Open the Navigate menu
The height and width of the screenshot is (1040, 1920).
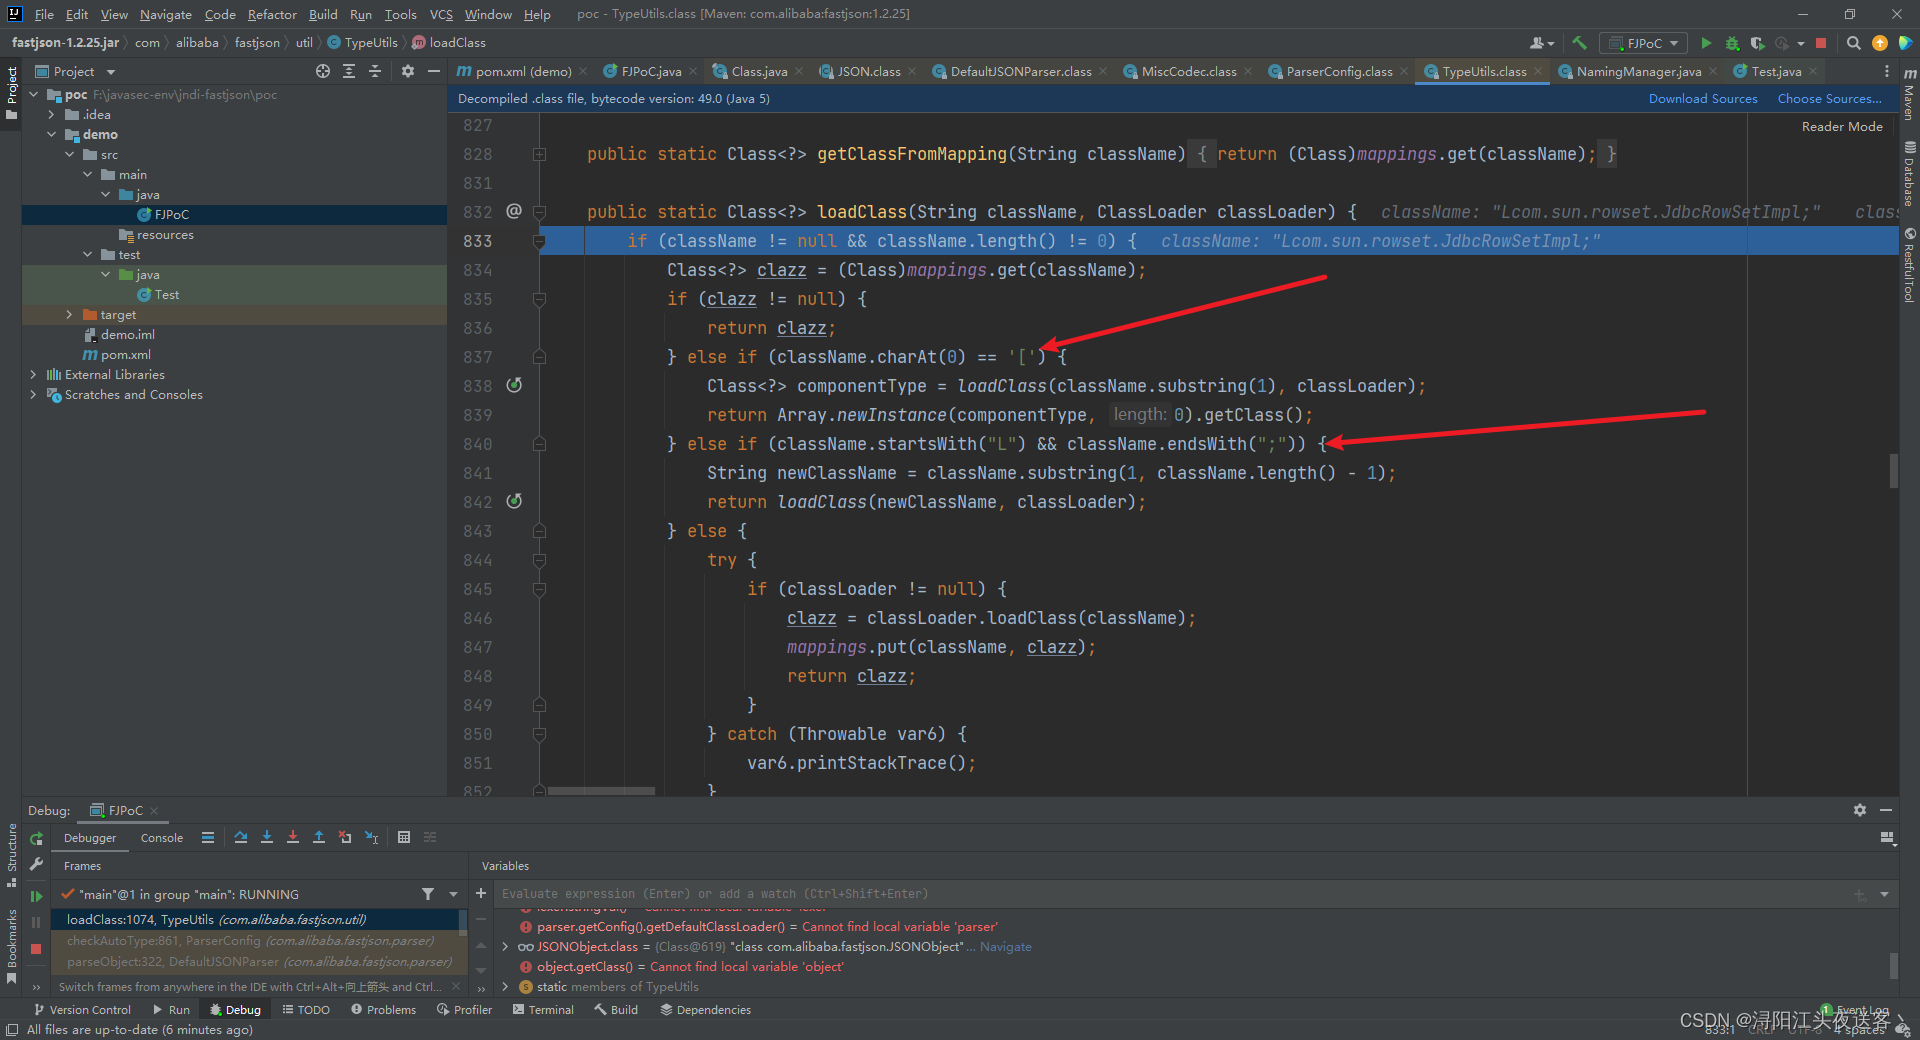pos(165,14)
